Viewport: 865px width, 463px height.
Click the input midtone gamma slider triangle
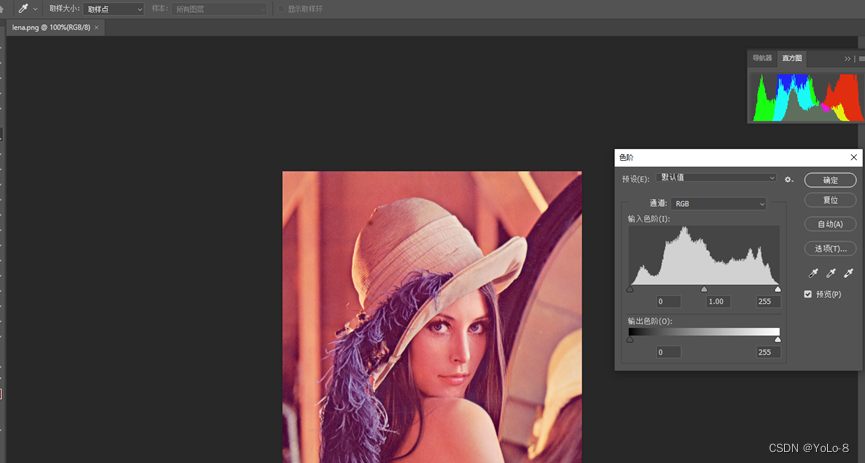[x=704, y=289]
